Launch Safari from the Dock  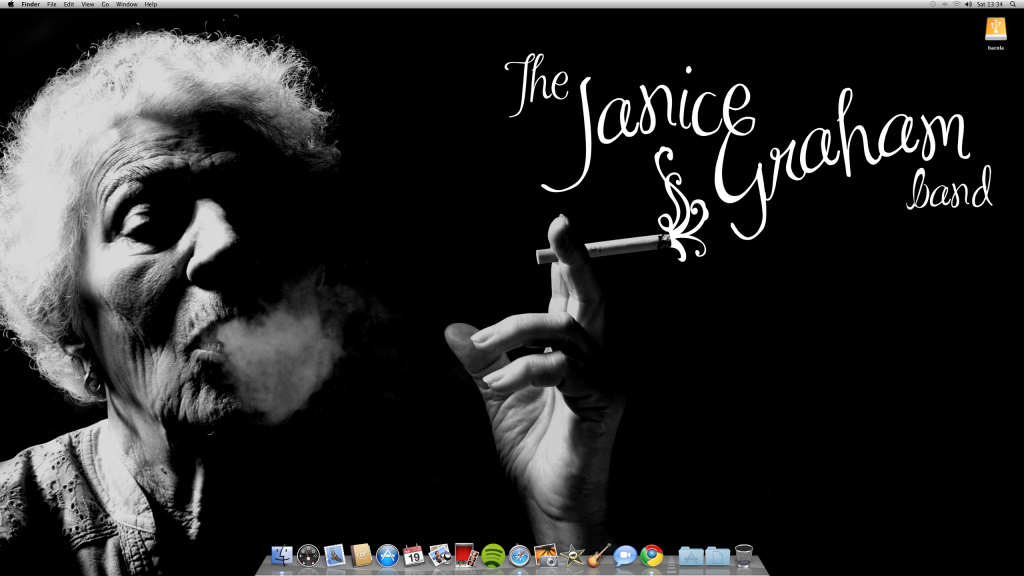tap(519, 558)
